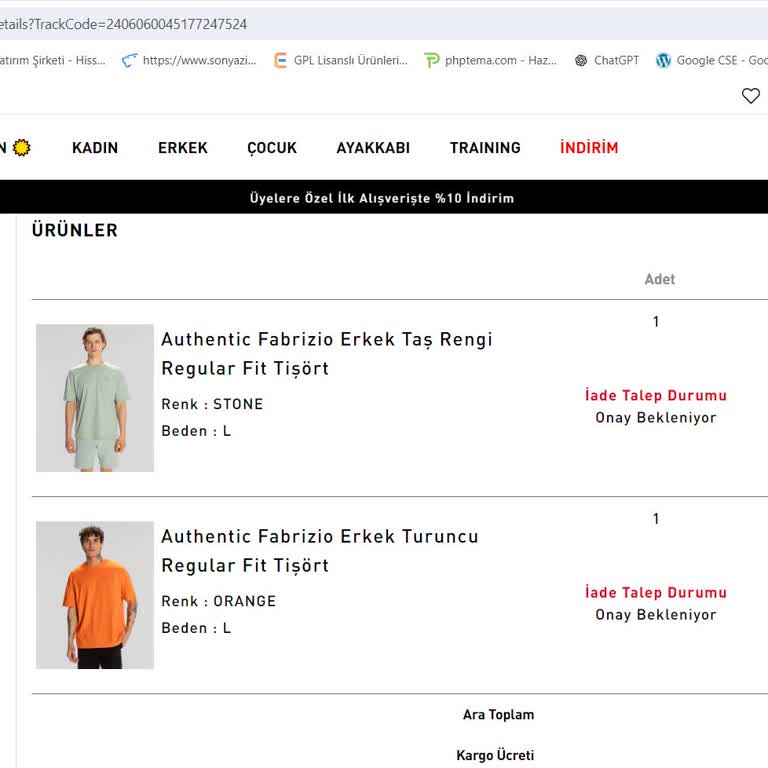Open the TRAINING menu
Screen dimensions: 768x768
click(x=485, y=147)
